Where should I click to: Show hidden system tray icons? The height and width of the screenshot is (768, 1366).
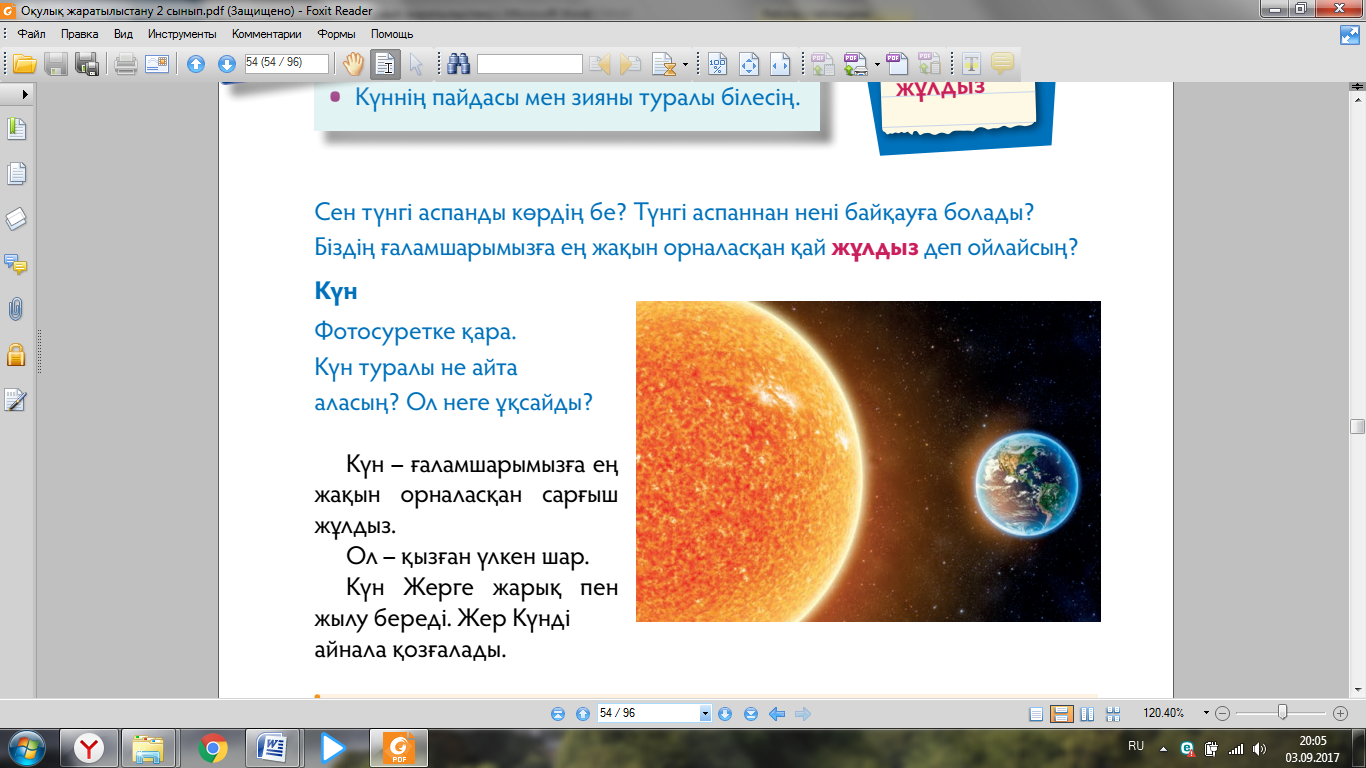(1163, 748)
